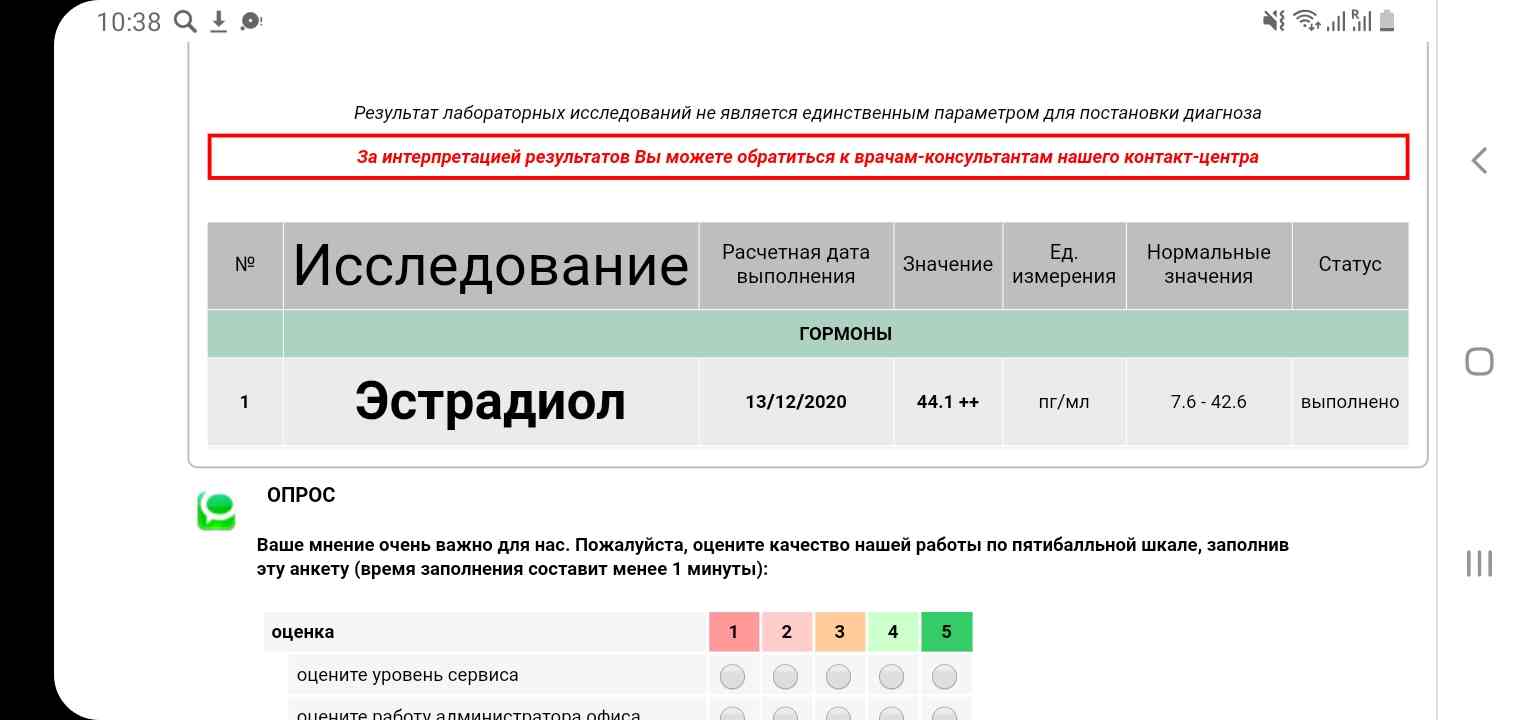This screenshot has height=720, width=1520.
Task: Click the red interpretation banner about врачам-консультантам
Action: 808,157
